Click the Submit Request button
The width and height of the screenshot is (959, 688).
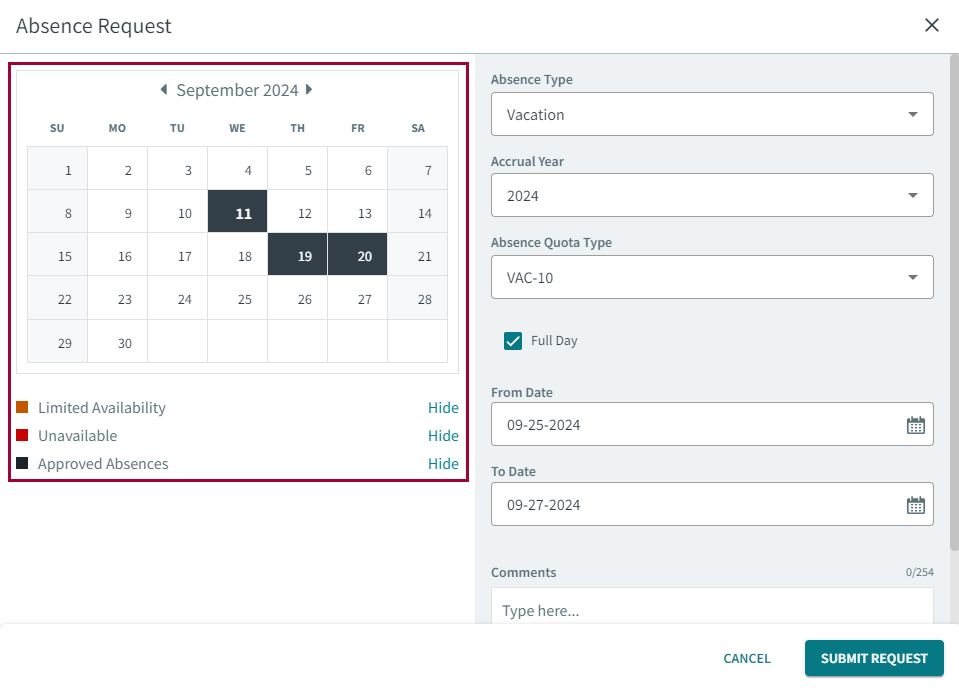874,658
